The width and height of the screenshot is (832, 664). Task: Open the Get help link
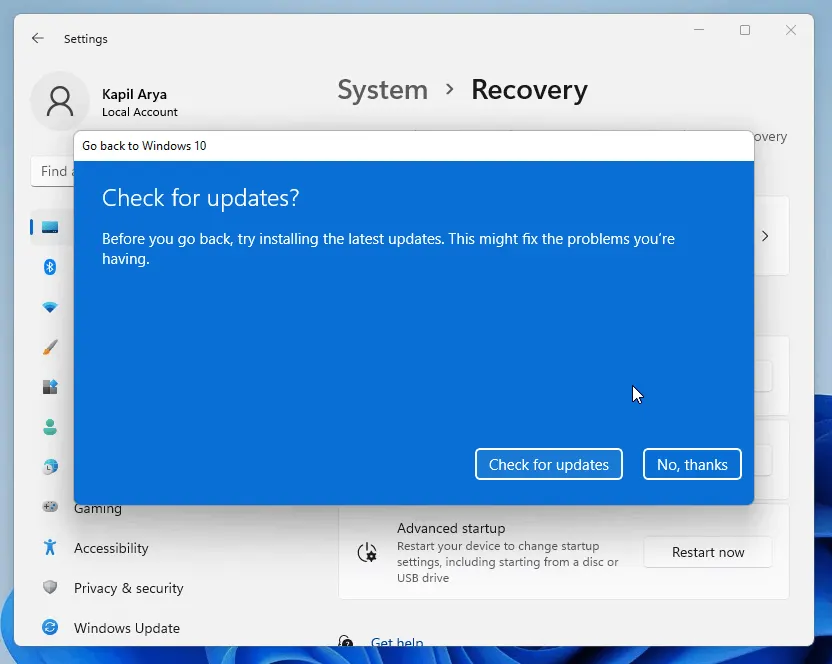click(397, 643)
